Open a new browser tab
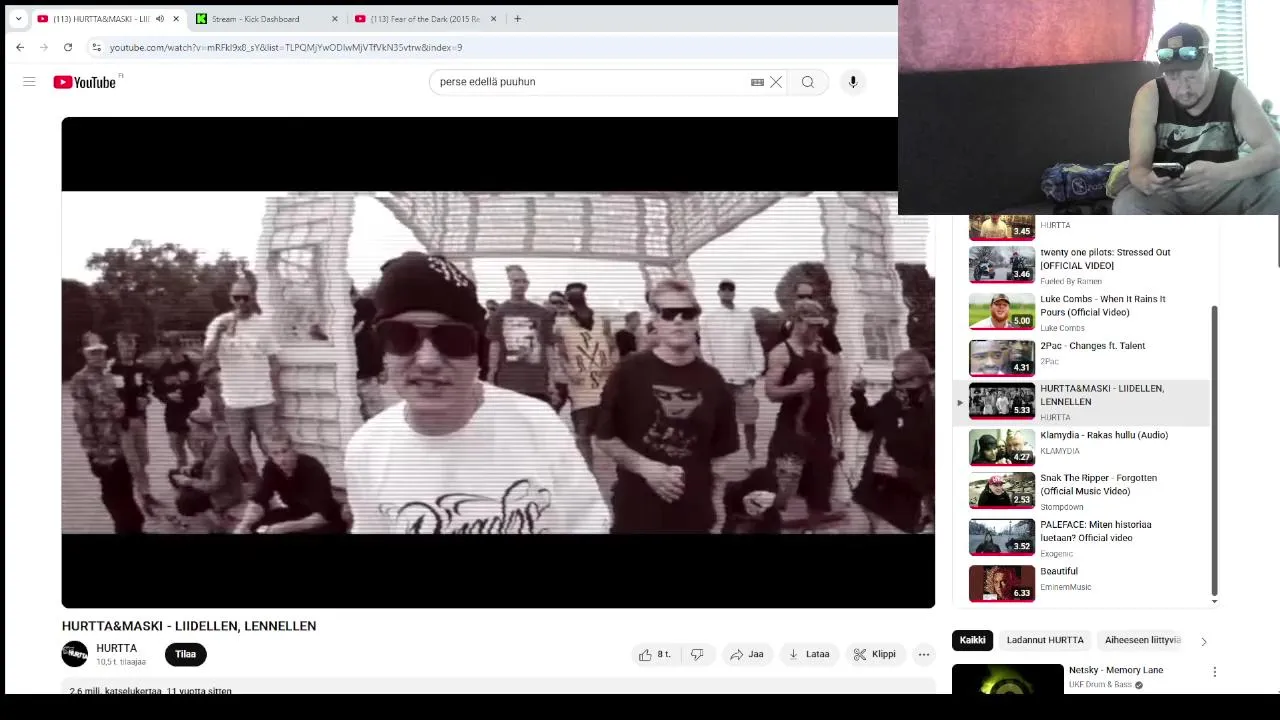 tap(517, 19)
